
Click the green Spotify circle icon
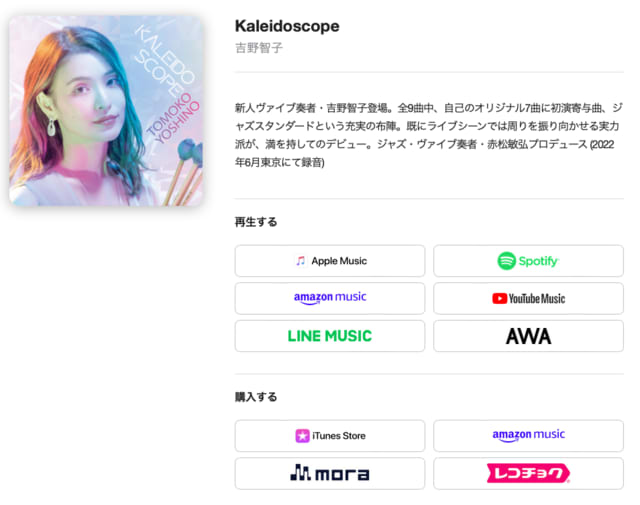507,261
